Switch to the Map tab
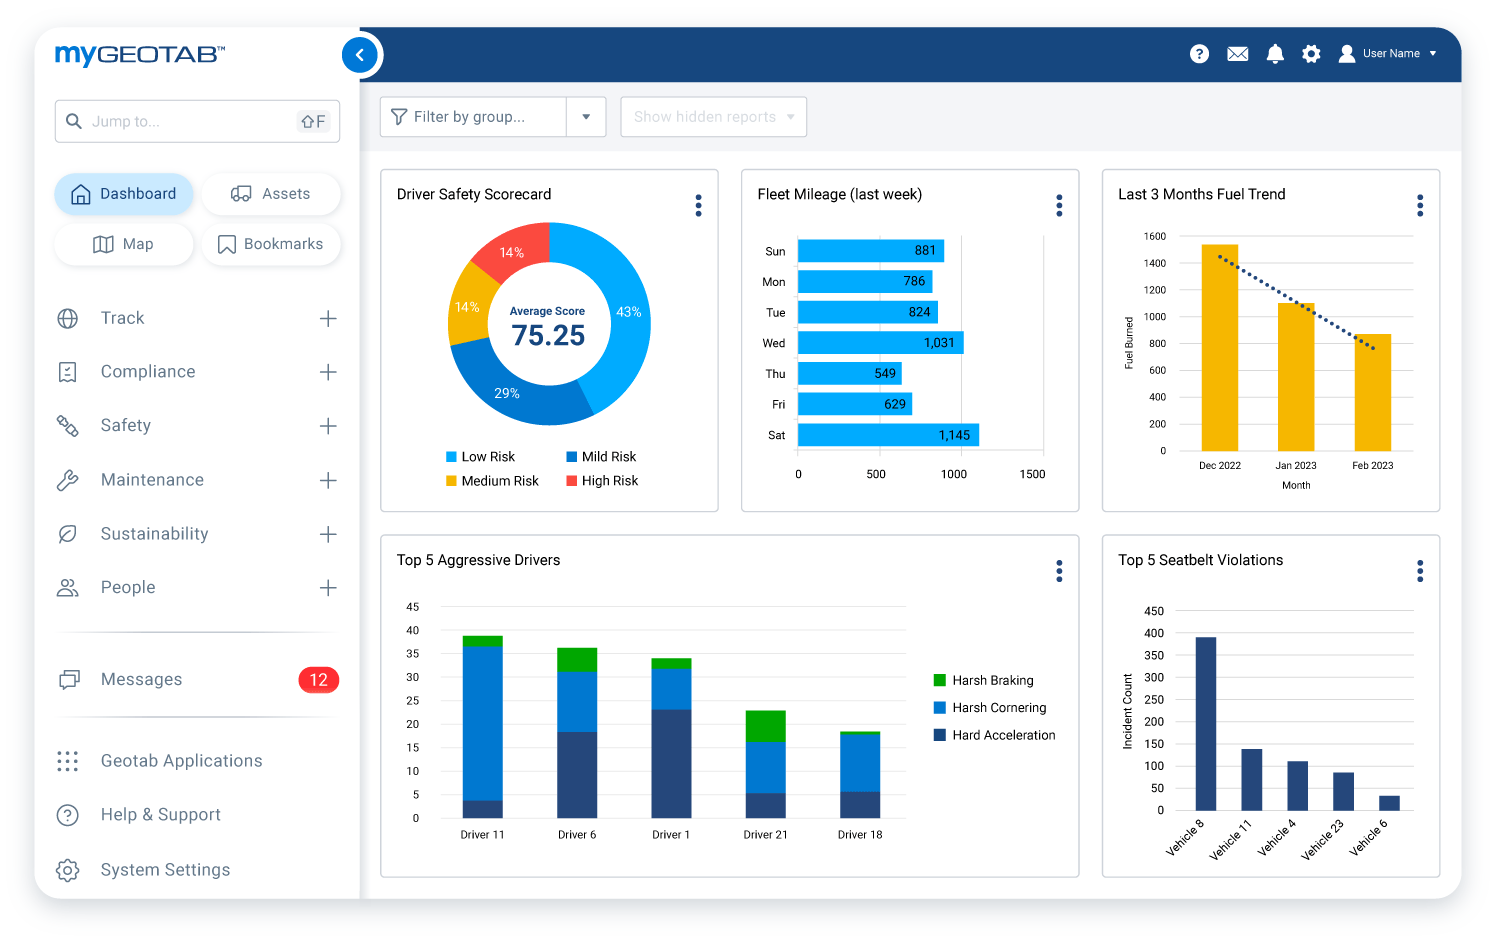 [x=123, y=244]
